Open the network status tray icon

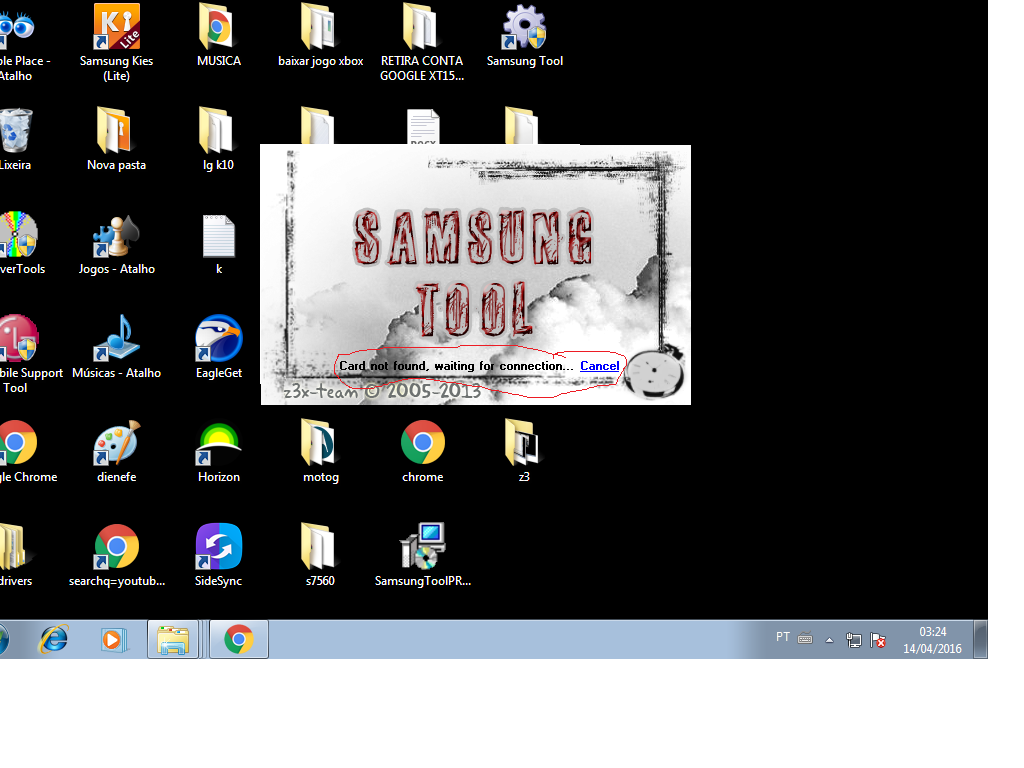[x=854, y=640]
